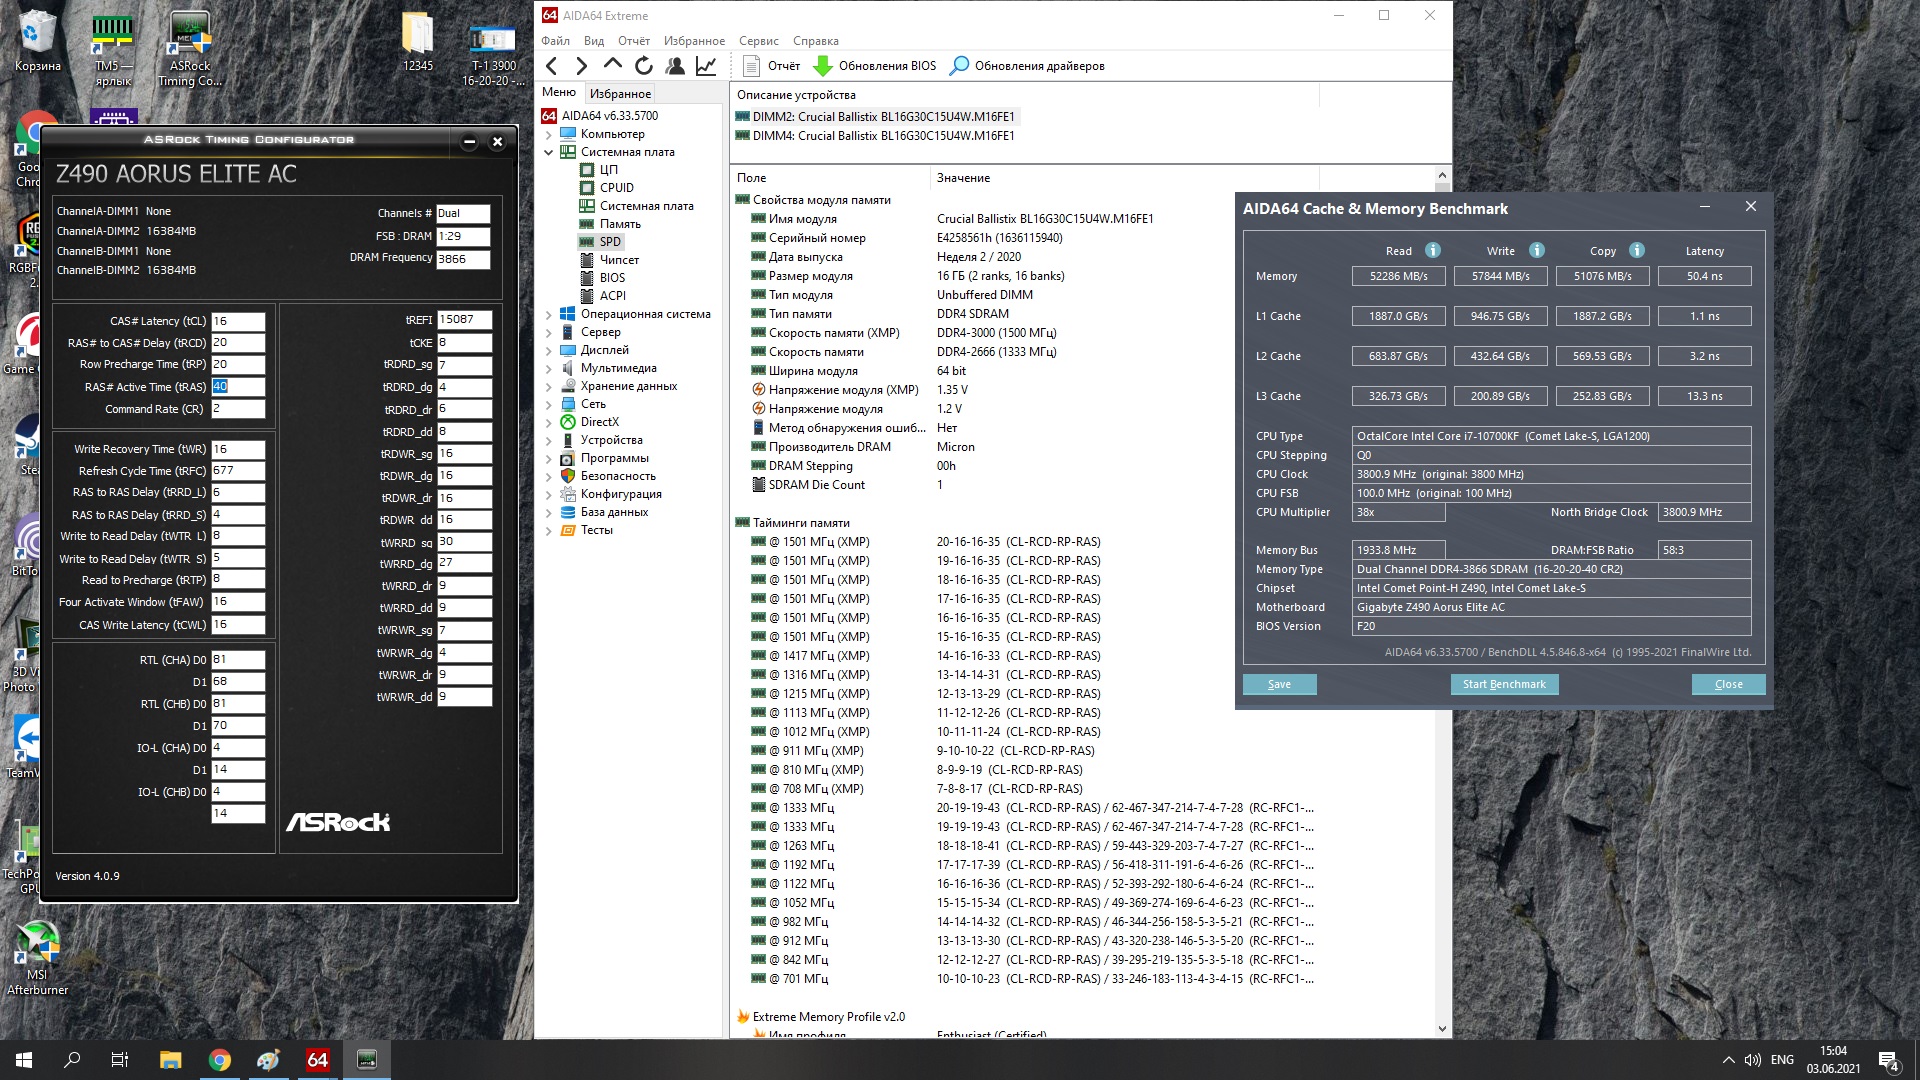
Task: Open Отчёт menu in menu bar
Action: pyautogui.click(x=634, y=41)
